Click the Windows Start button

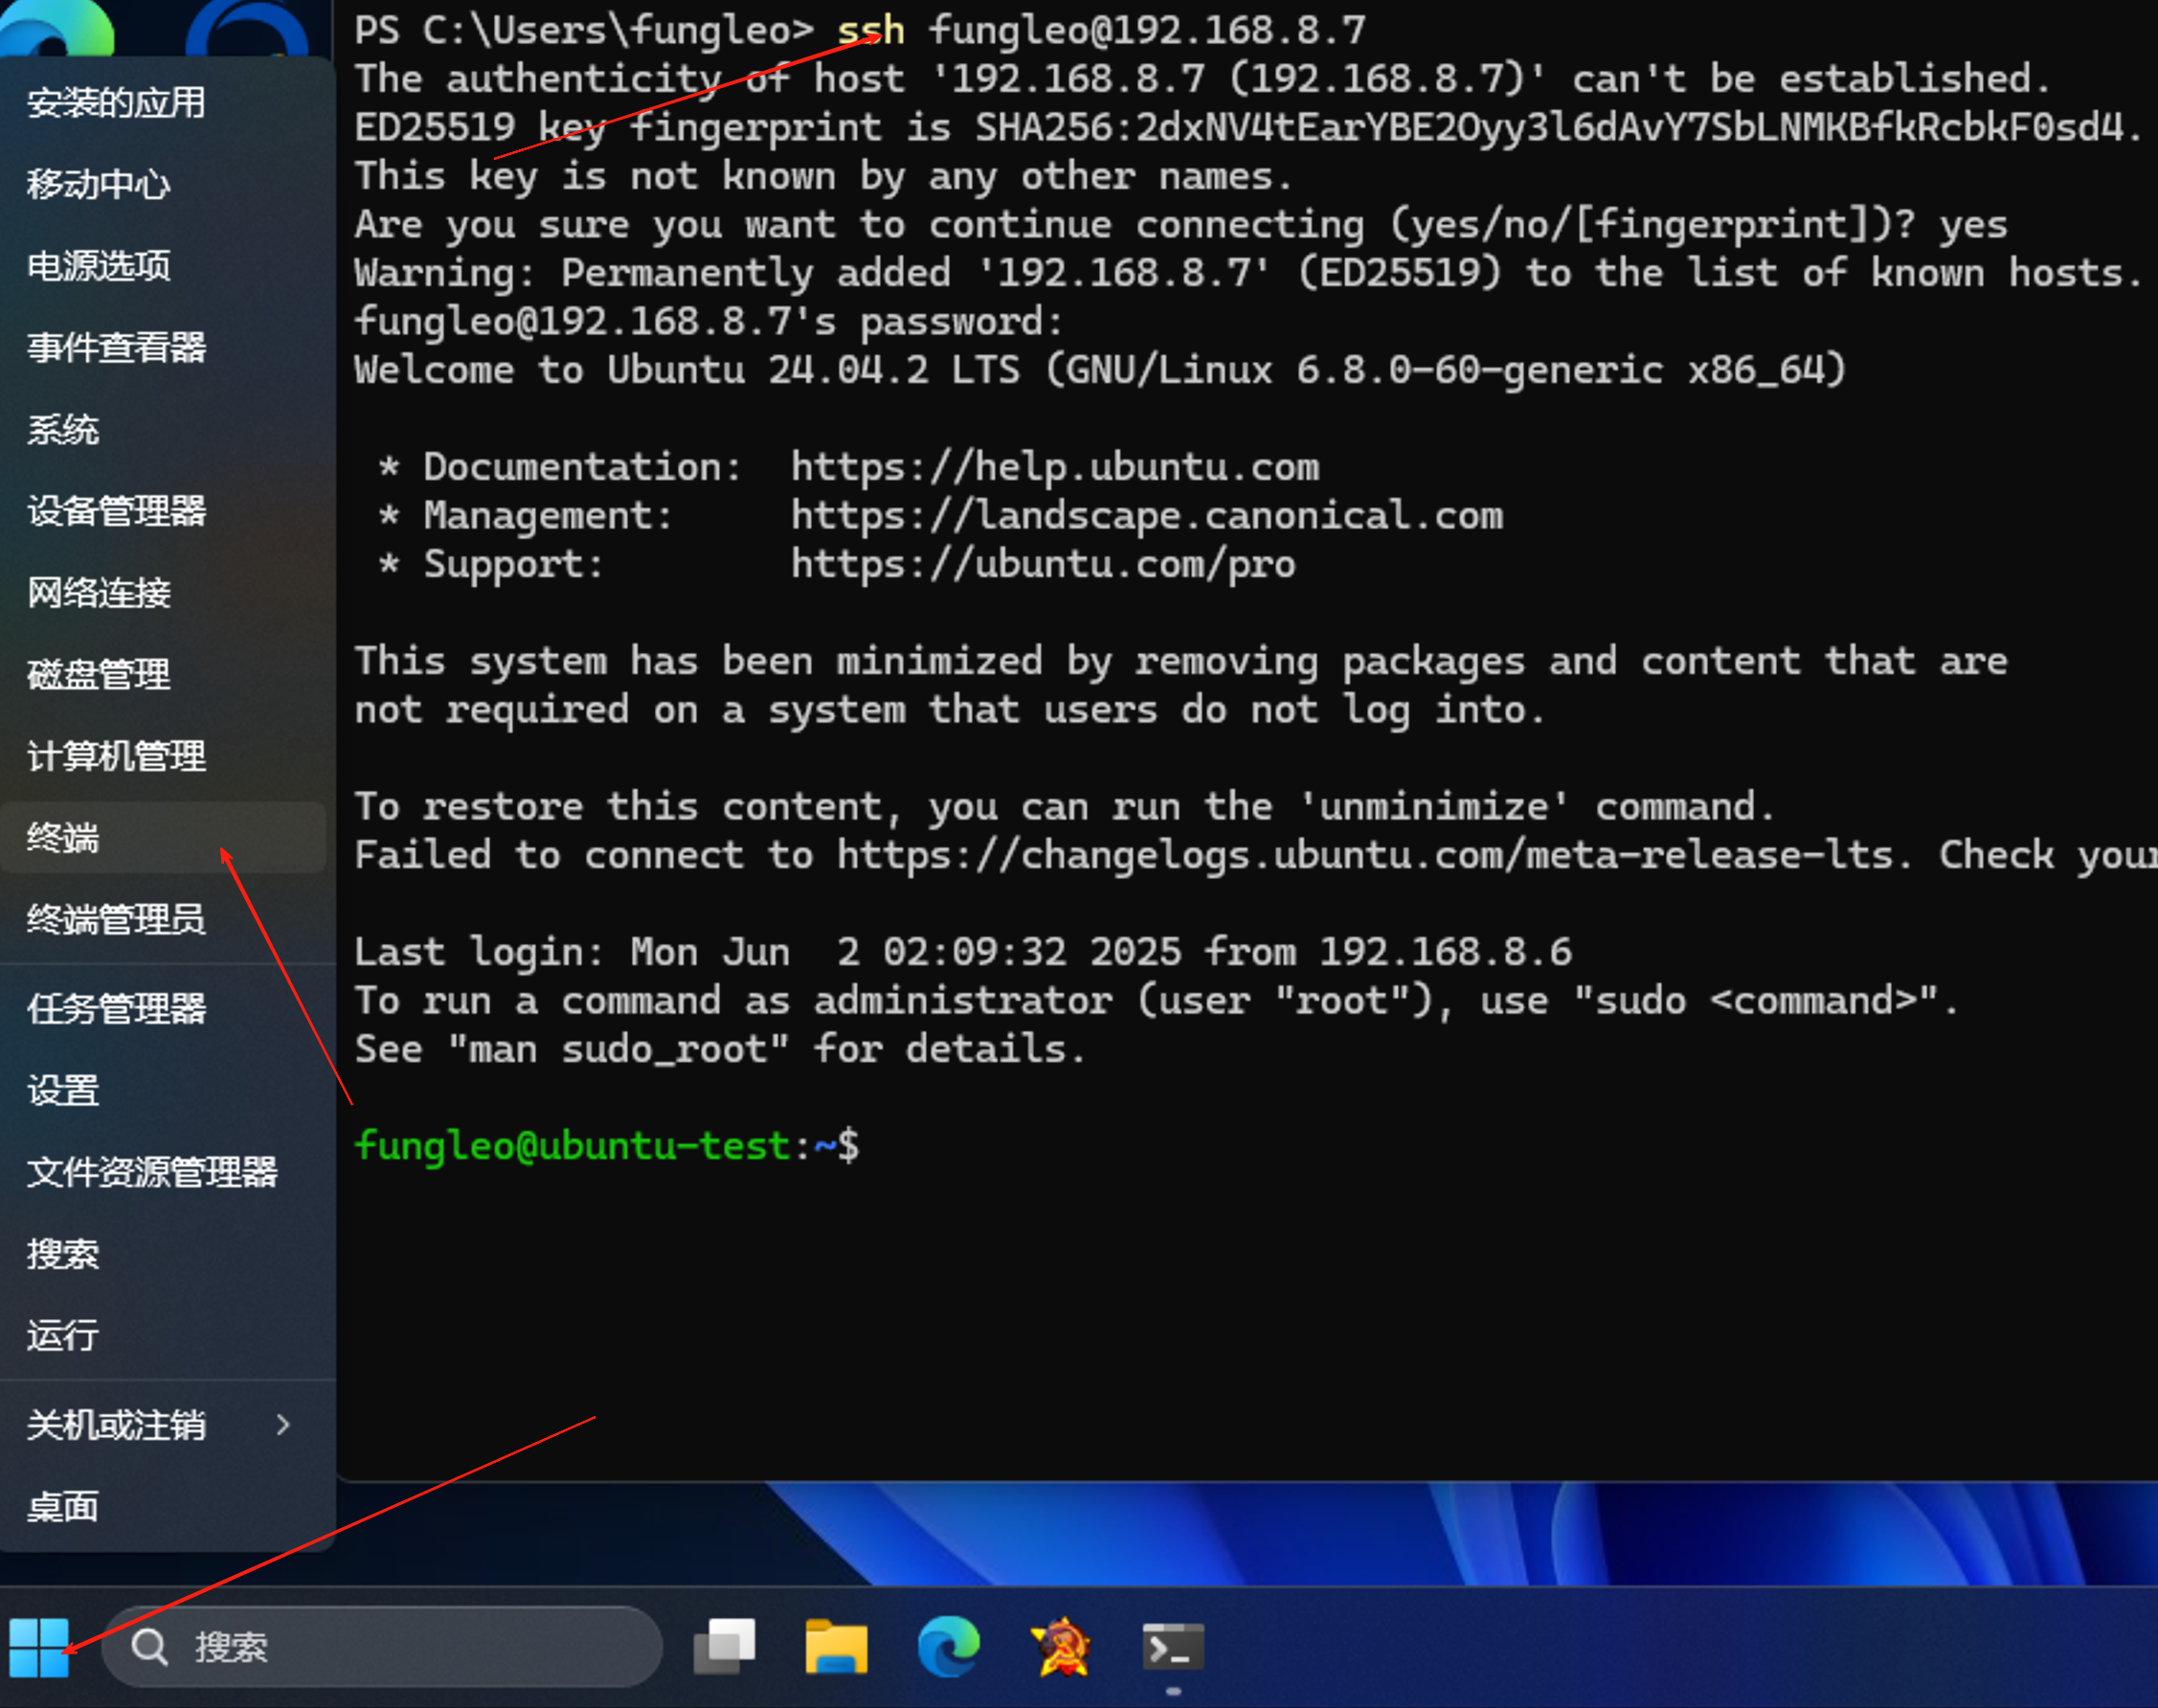(41, 1646)
